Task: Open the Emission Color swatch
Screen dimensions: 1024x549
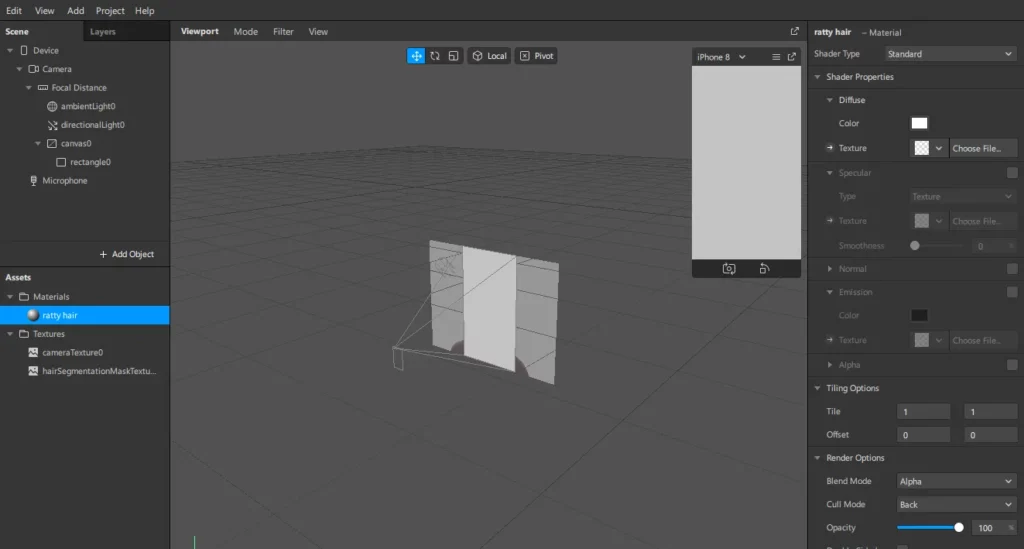Action: click(919, 315)
